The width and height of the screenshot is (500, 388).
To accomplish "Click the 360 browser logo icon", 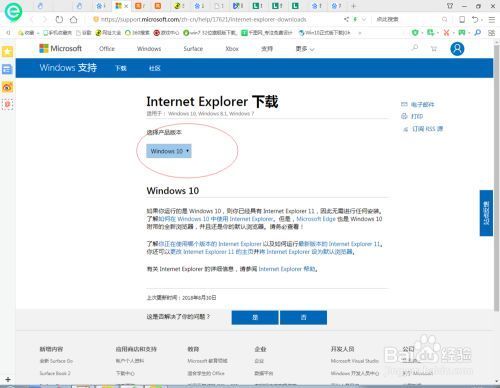I will (x=13, y=12).
